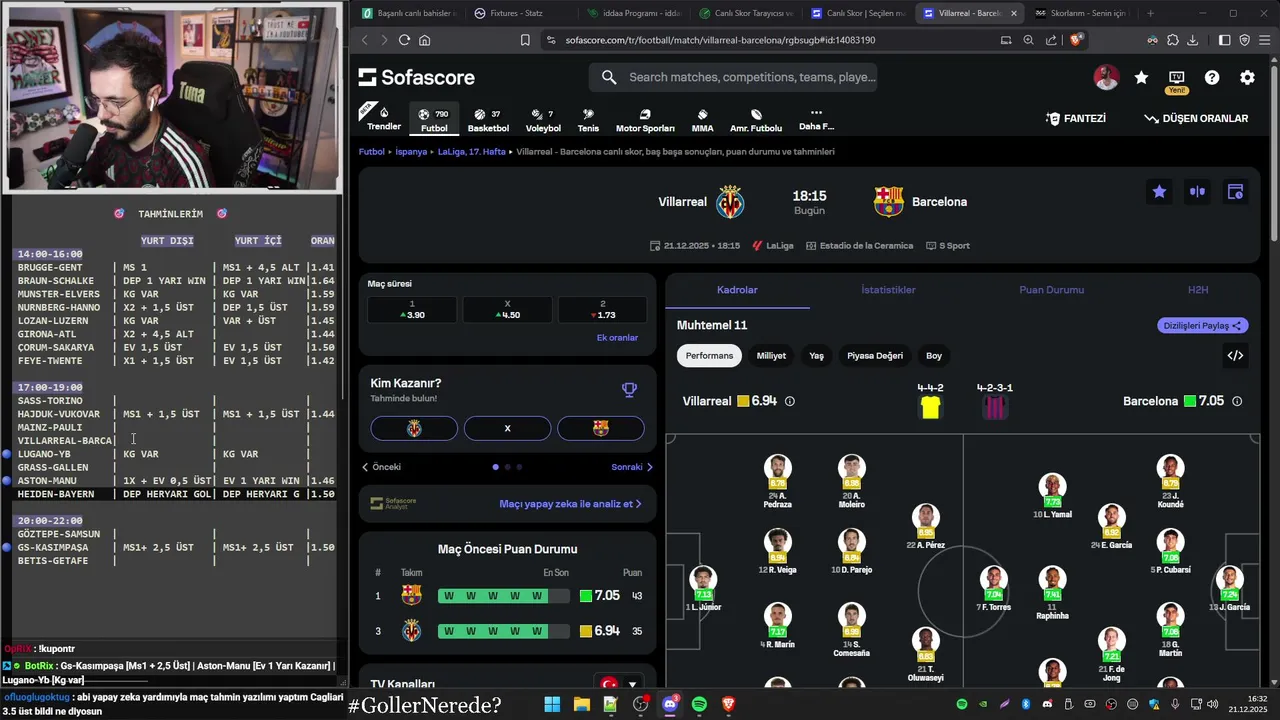
Task: Open Brave shields icon in address bar
Action: (x=1076, y=40)
